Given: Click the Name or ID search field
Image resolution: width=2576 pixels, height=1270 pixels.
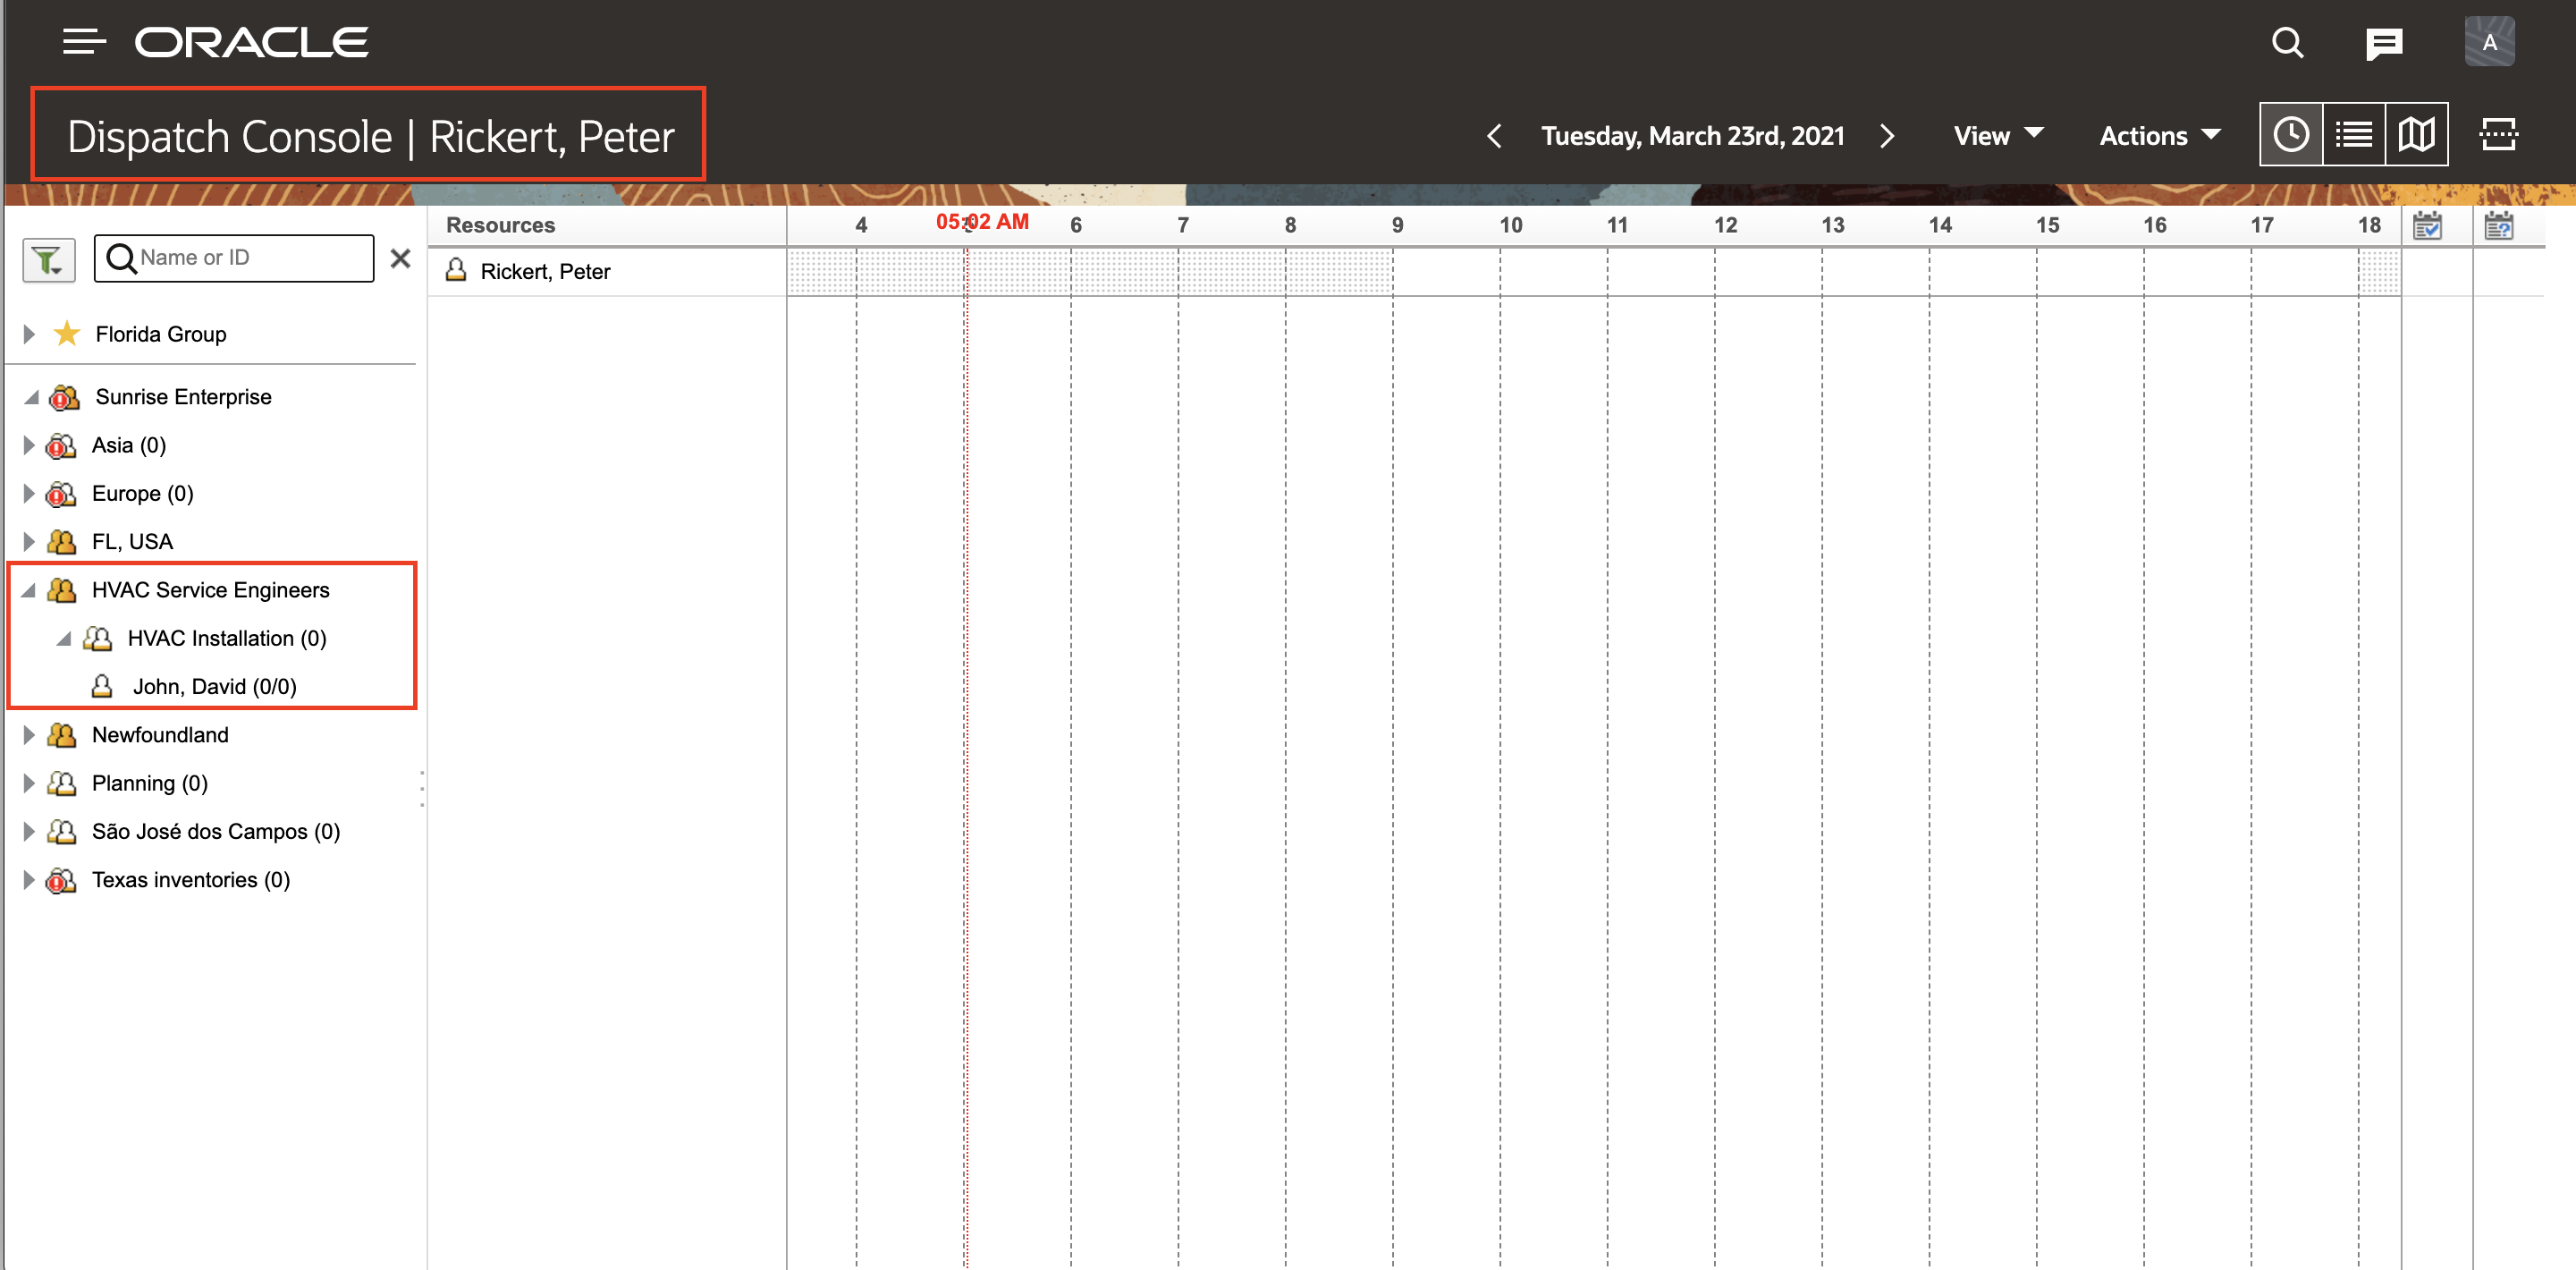Looking at the screenshot, I should pos(250,258).
